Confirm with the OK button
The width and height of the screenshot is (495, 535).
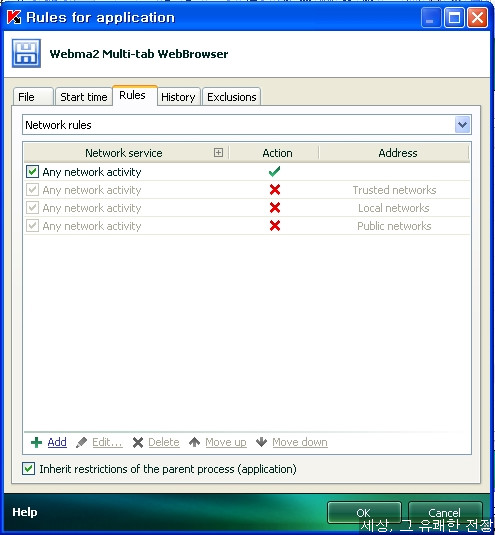pos(364,512)
